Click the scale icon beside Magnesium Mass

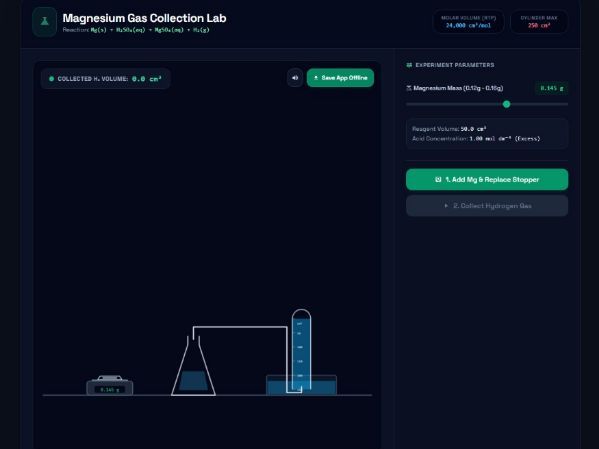coord(409,88)
